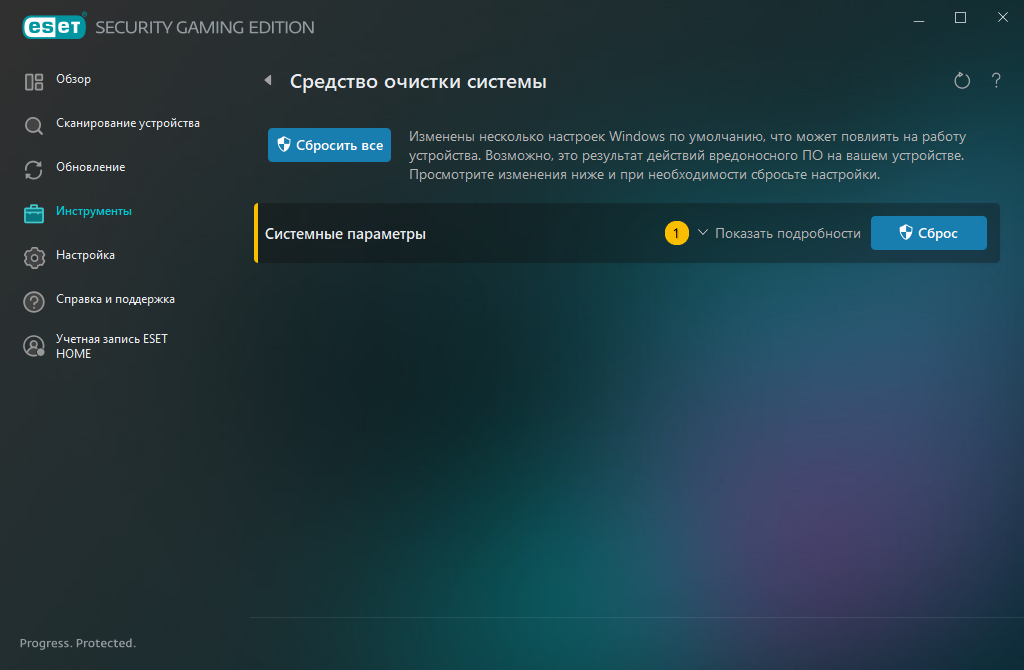Expand Показать подробности
The height and width of the screenshot is (670, 1024).
point(779,233)
